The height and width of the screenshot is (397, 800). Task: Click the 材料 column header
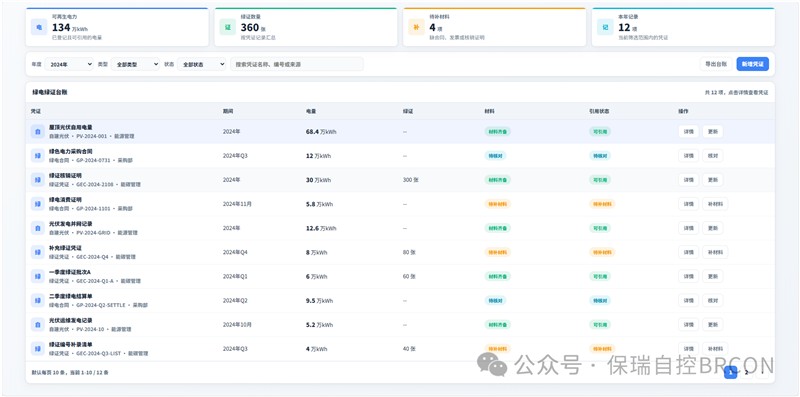489,111
